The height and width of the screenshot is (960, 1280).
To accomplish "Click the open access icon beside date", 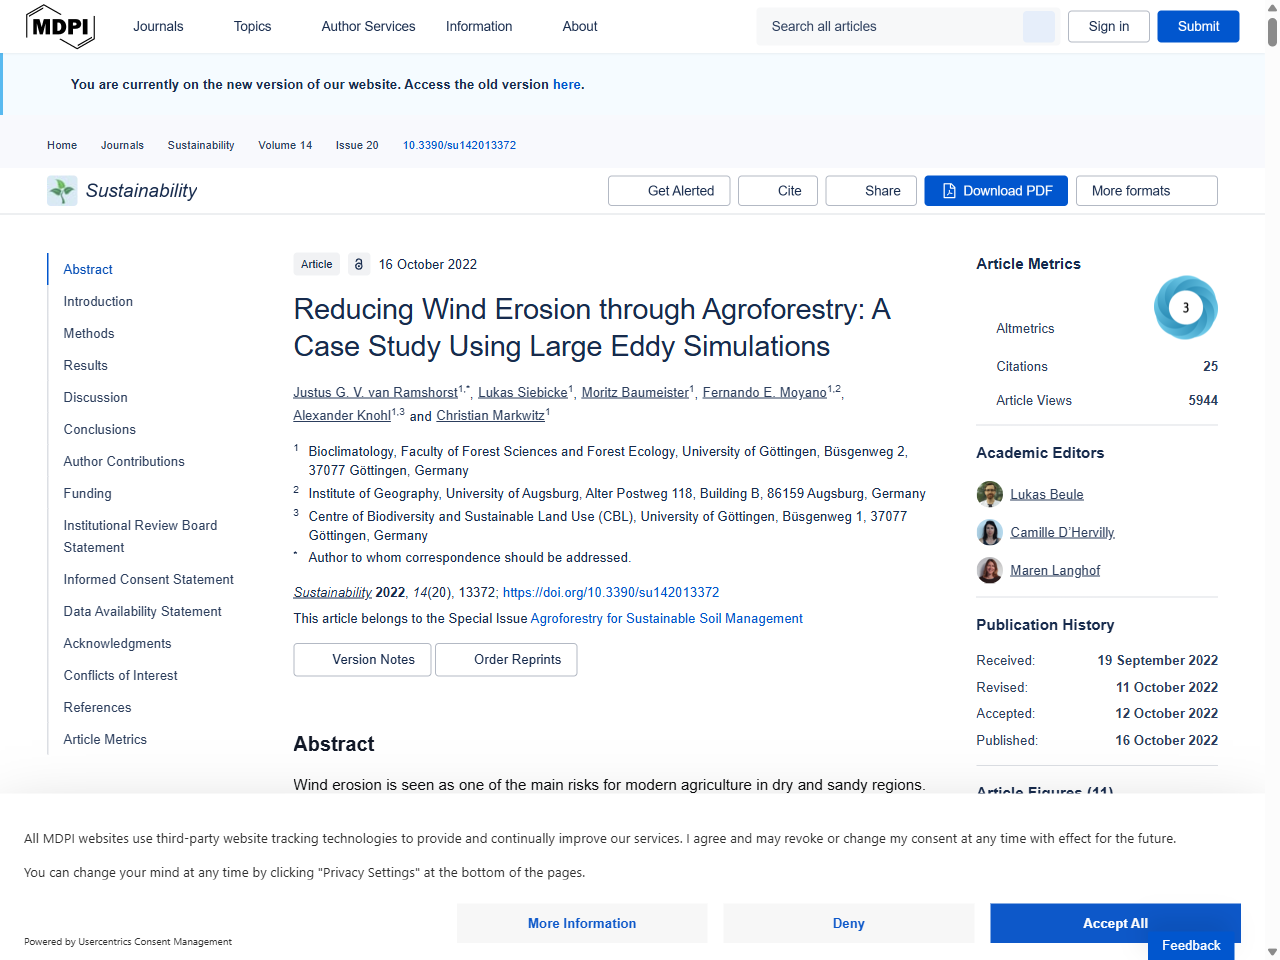I will coord(359,264).
